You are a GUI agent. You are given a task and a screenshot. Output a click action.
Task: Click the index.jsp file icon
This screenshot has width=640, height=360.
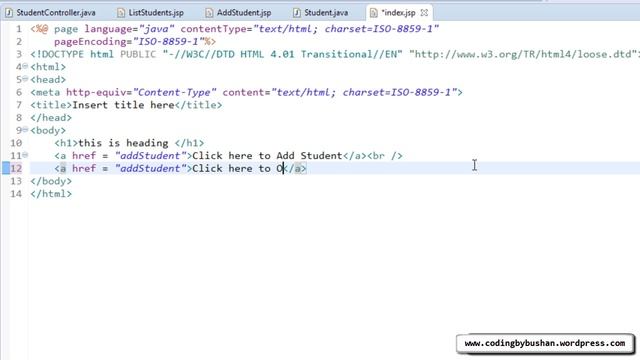coord(373,13)
